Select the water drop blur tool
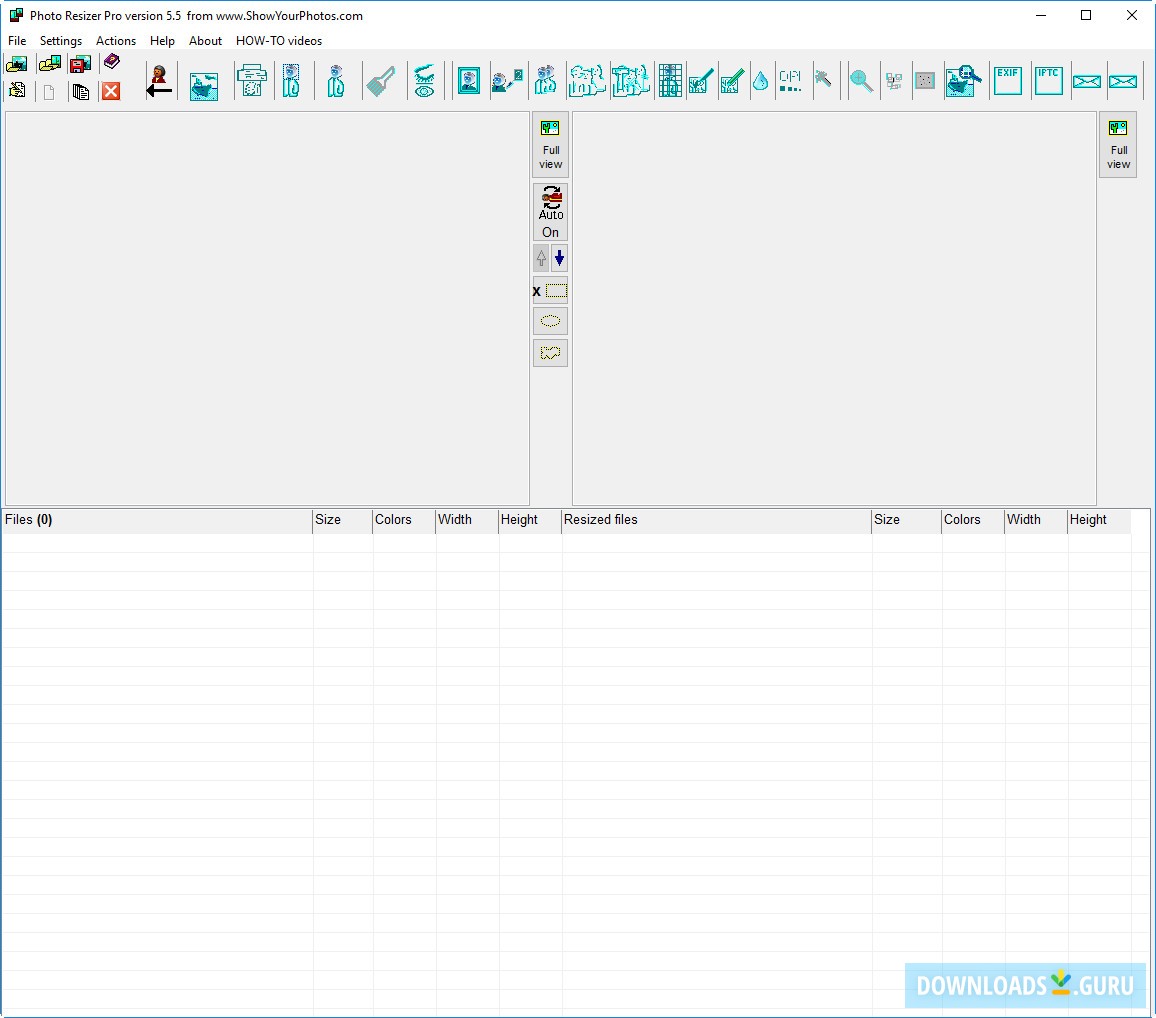Screen dimensions: 1156x1018 pyautogui.click(x=760, y=81)
